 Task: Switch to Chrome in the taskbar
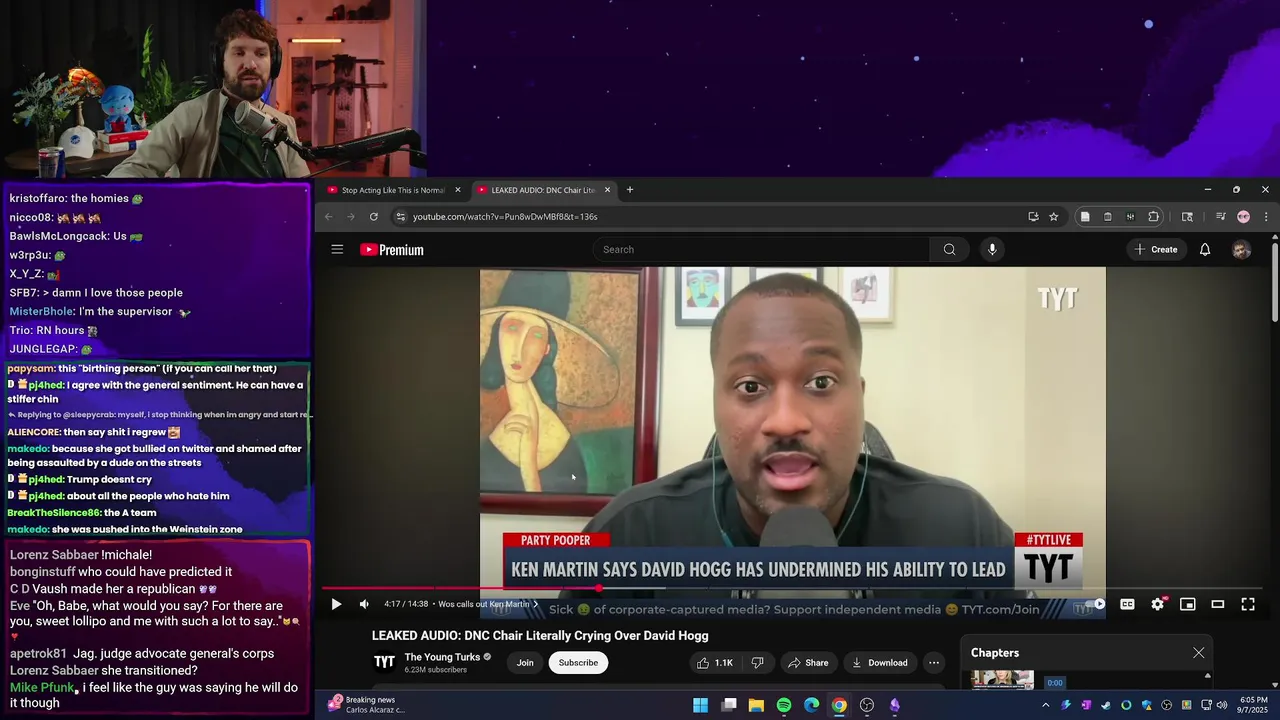click(839, 705)
